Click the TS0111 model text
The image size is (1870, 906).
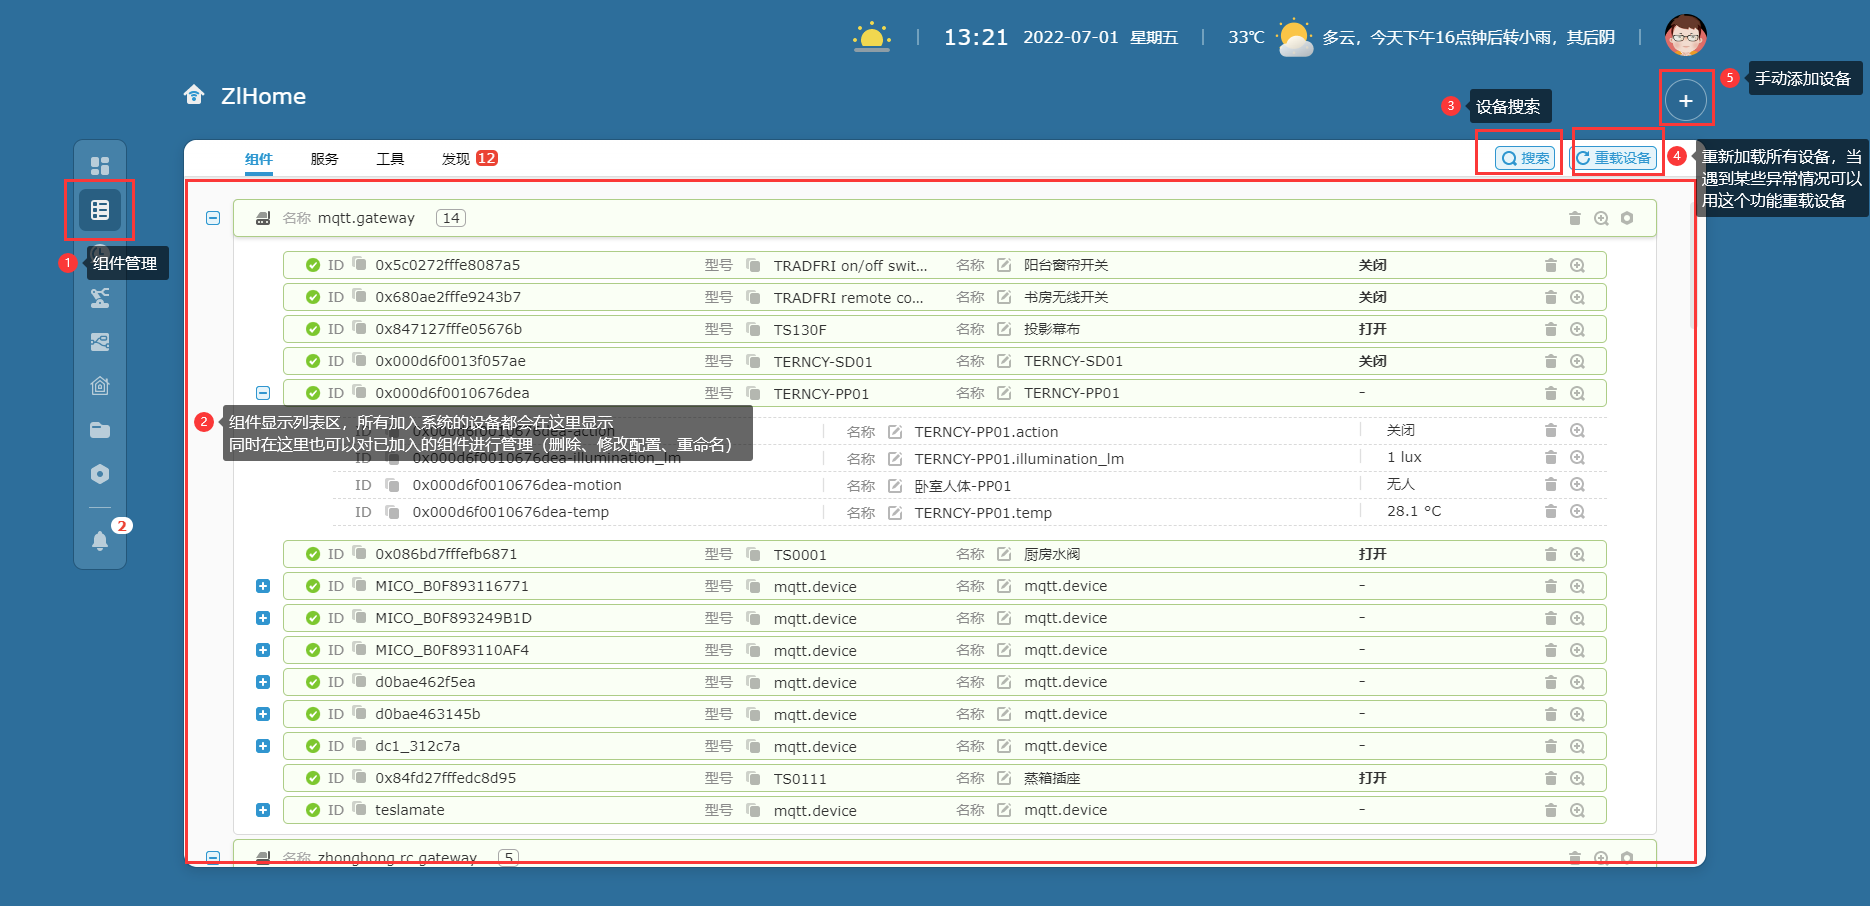[800, 779]
